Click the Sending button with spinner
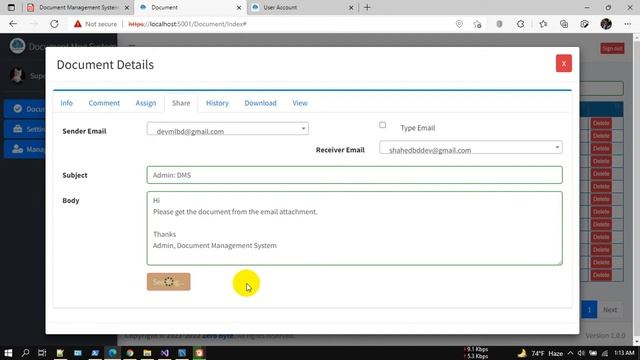The image size is (640, 360). (169, 282)
